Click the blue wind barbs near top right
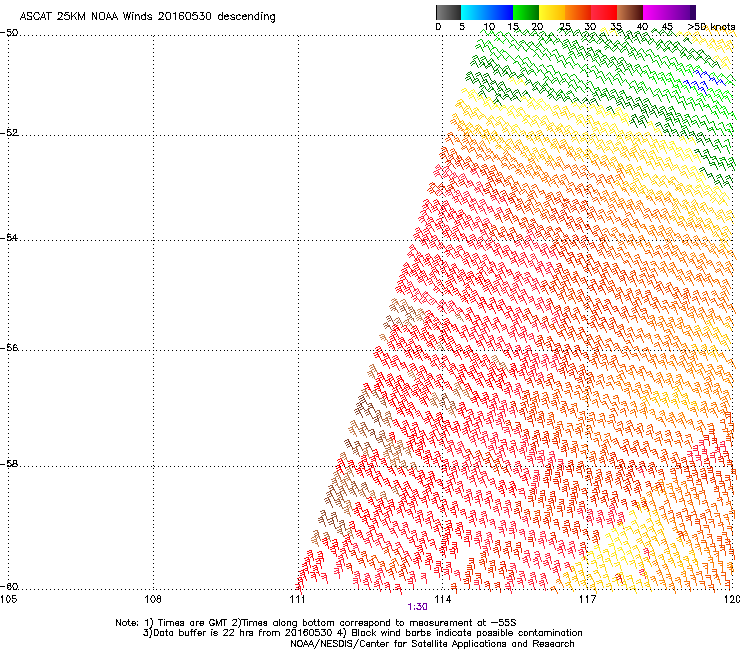Viewport: 740px width, 650px height. click(x=704, y=81)
